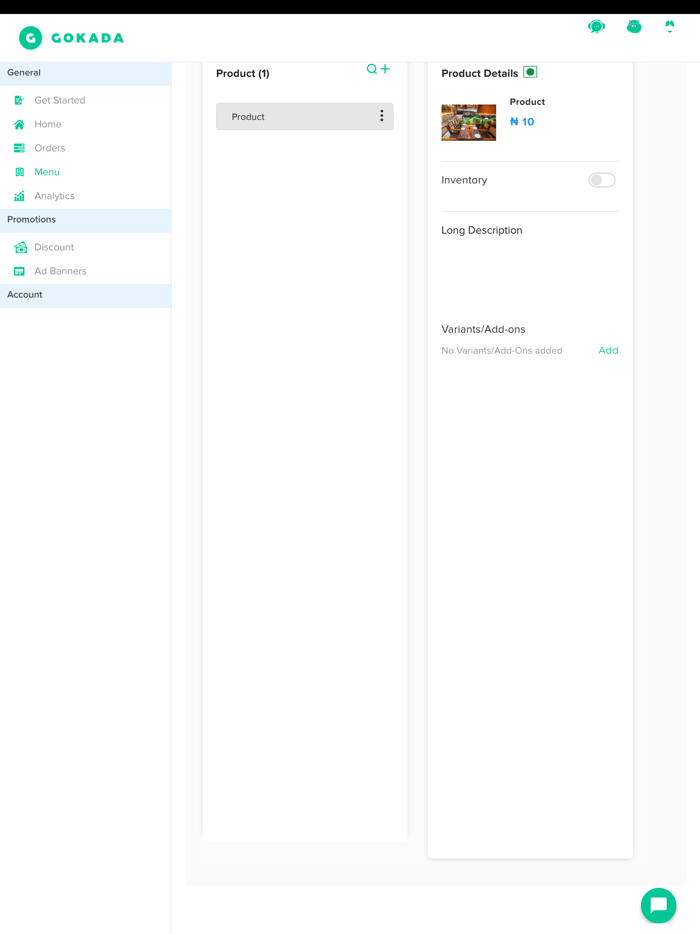Screen dimensions: 700x934
Task: Click the Long Description label
Action: pos(481,230)
